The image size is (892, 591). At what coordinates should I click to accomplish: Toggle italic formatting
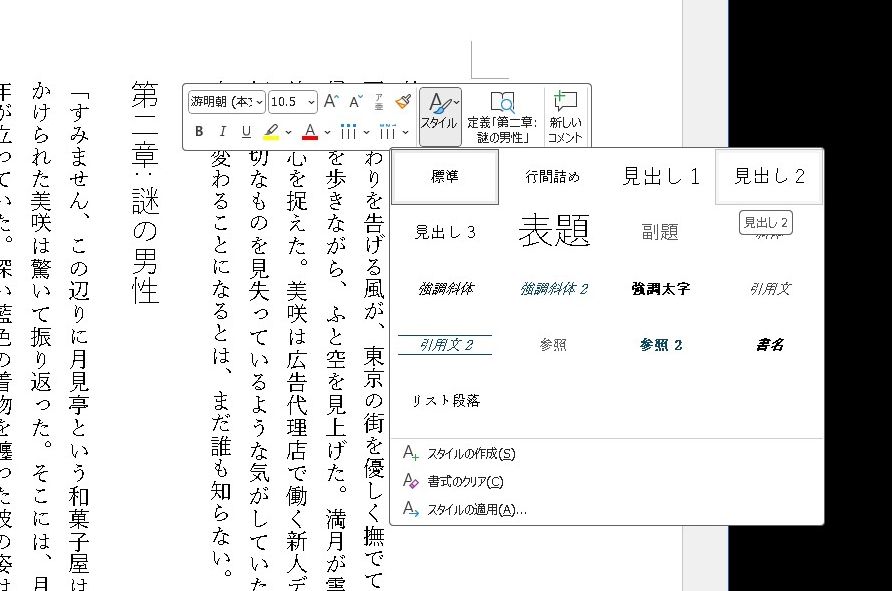coord(221,132)
